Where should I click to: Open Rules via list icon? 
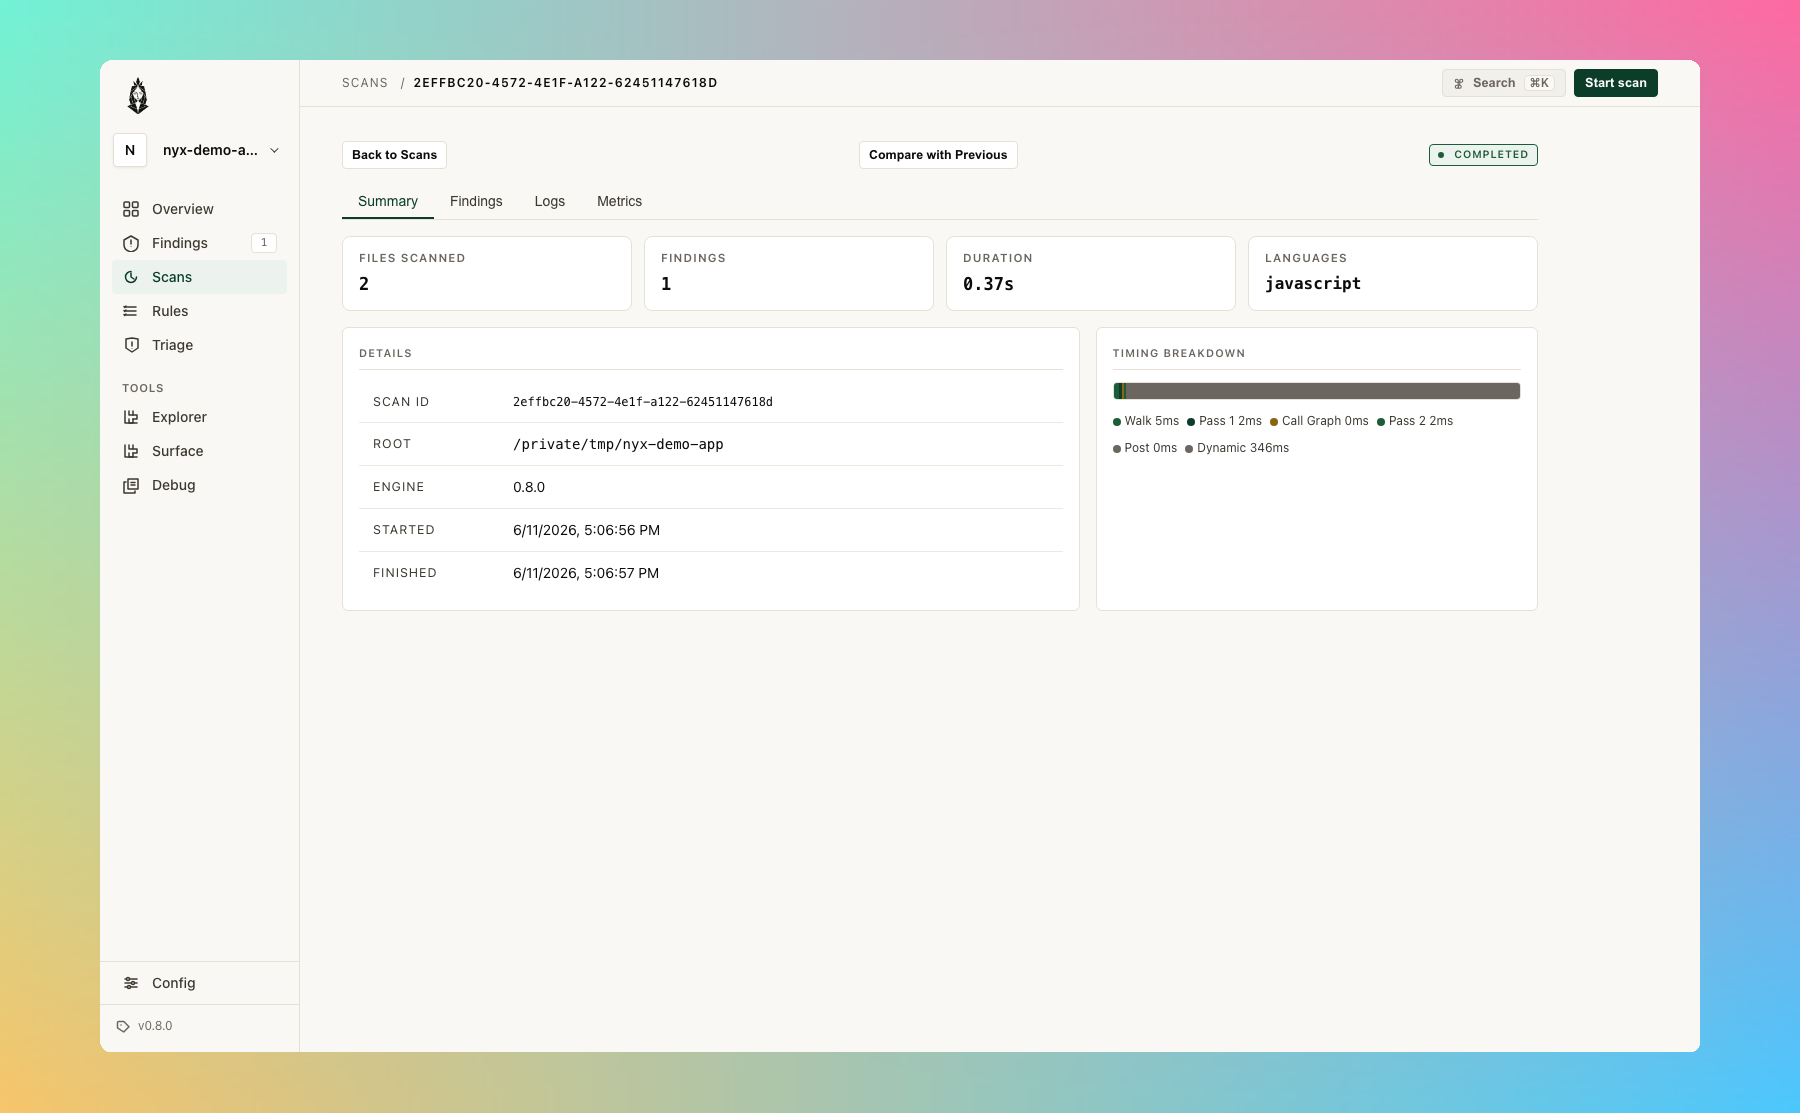[x=131, y=311]
